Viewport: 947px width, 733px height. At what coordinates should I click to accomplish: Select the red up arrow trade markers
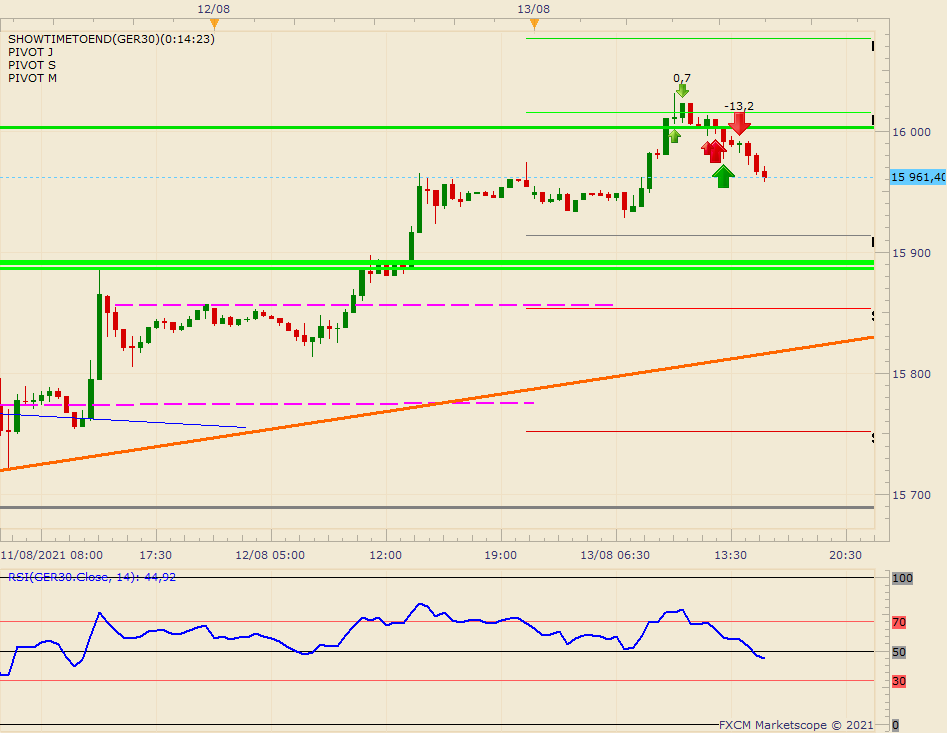click(x=714, y=151)
